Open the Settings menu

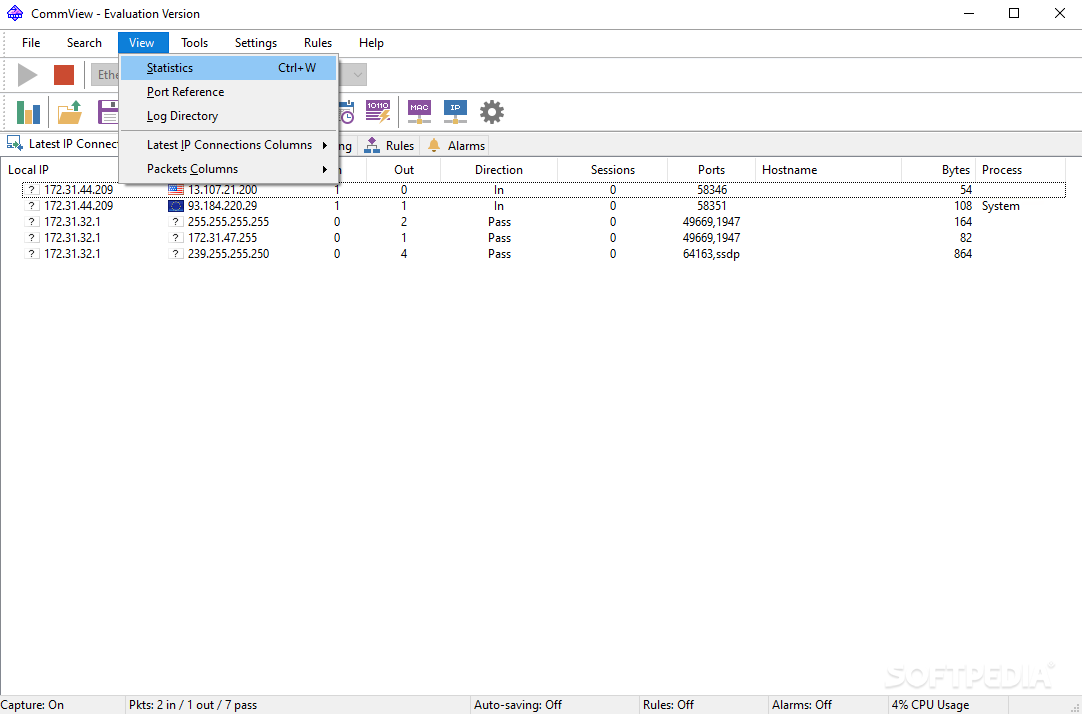[256, 43]
